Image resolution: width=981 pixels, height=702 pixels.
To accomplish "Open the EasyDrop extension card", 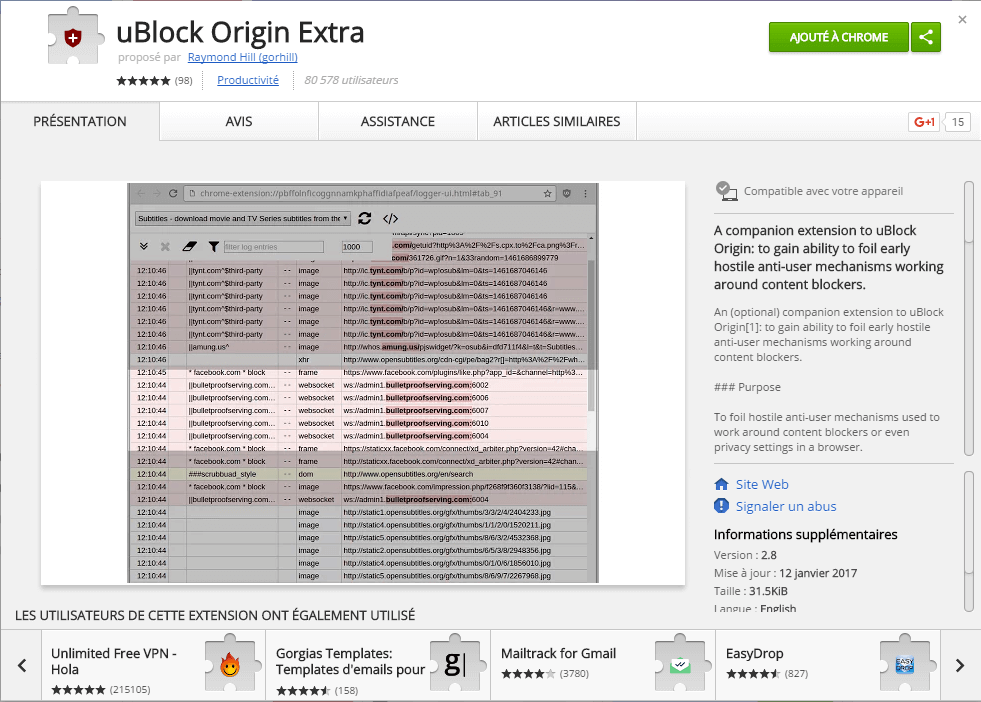I will 828,665.
